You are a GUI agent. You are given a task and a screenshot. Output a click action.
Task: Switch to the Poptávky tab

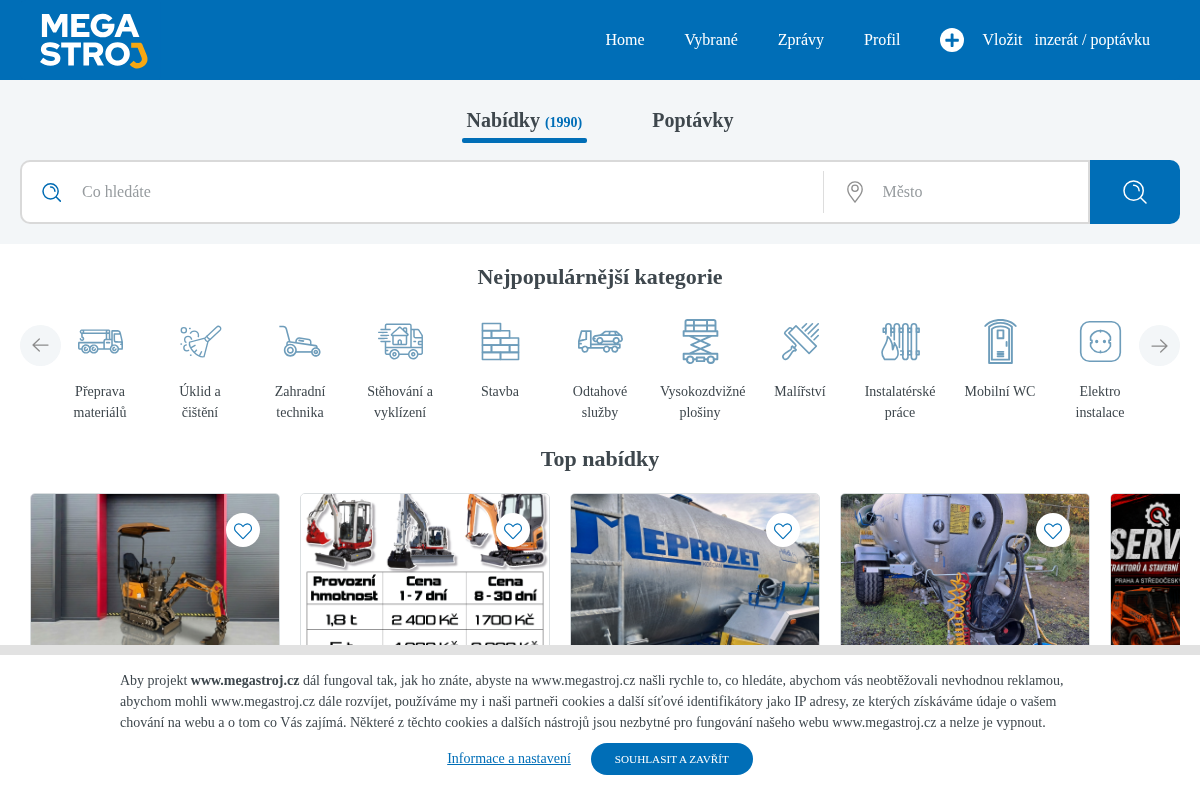(x=693, y=120)
